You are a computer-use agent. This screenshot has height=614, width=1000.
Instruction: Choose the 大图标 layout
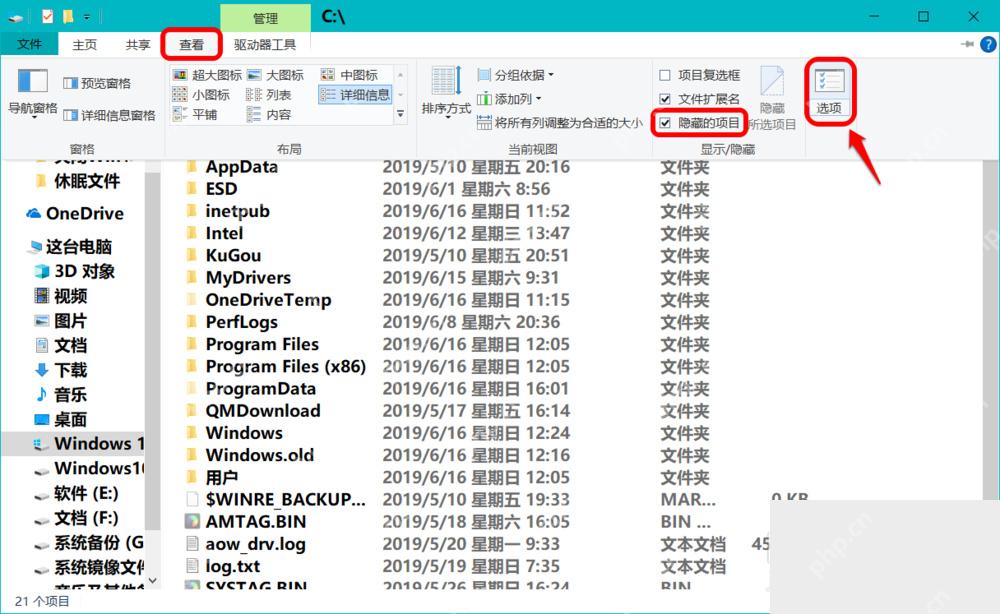pos(276,75)
